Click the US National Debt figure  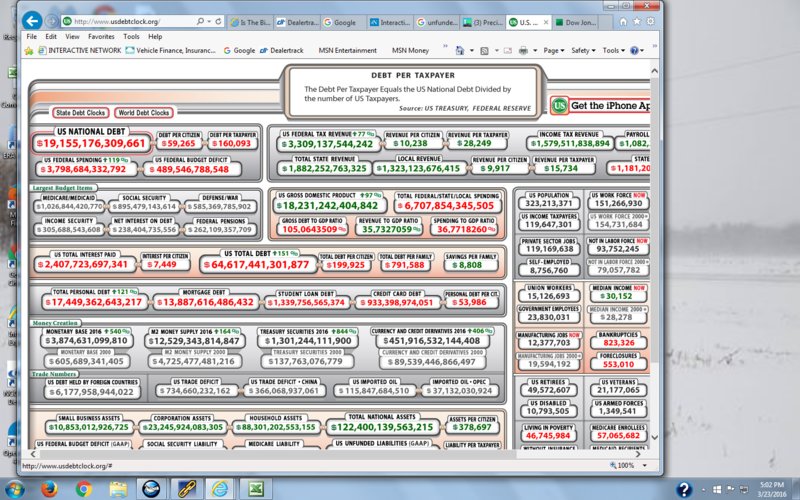[x=91, y=143]
